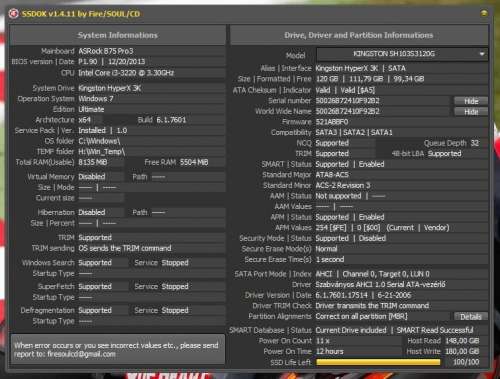Select the Power On Time value 12 hours
The image size is (500, 379).
coord(329,351)
